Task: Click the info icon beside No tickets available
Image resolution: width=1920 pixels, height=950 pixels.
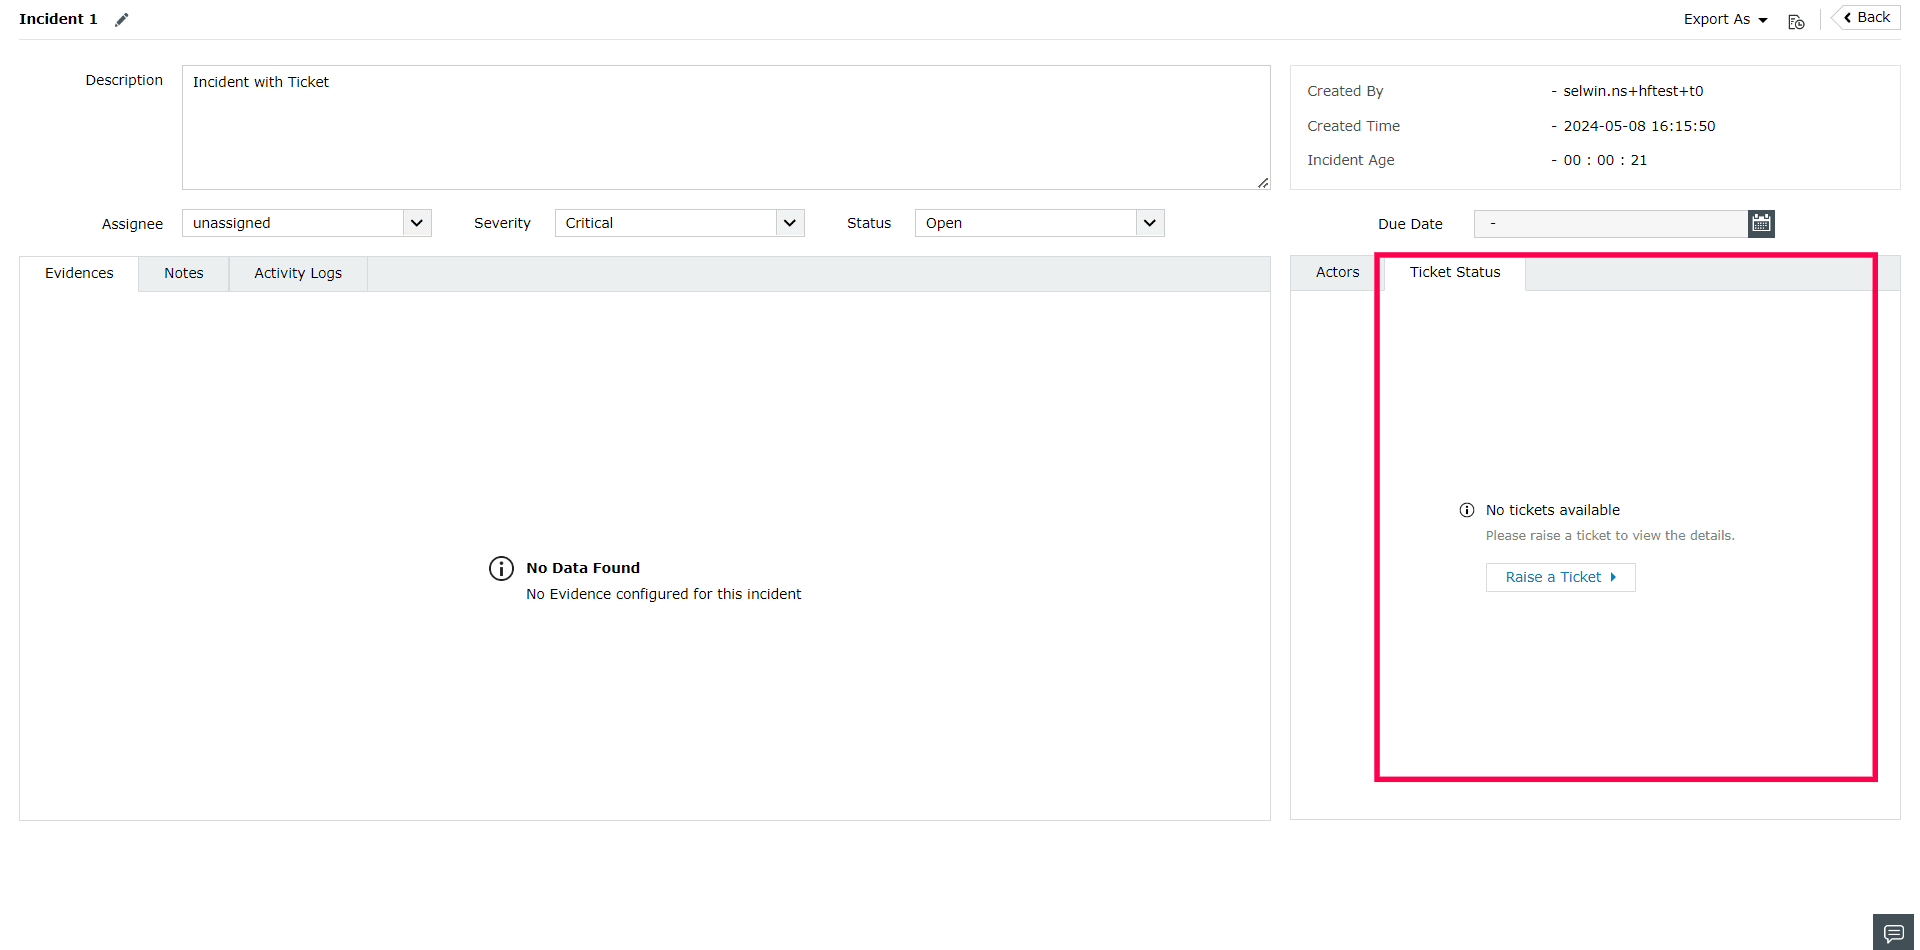Action: (1466, 510)
